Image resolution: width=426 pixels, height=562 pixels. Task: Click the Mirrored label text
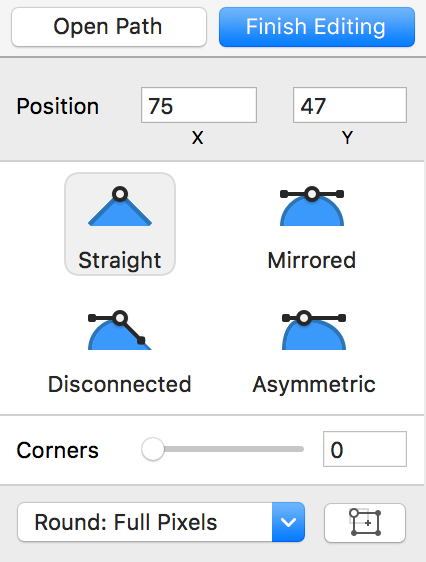tap(312, 260)
